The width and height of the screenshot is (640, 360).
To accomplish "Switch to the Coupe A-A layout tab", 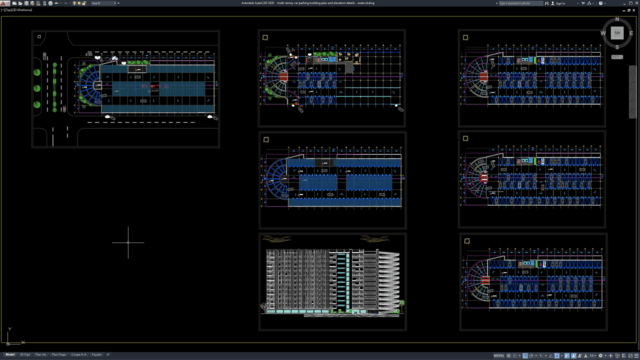I will click(79, 355).
